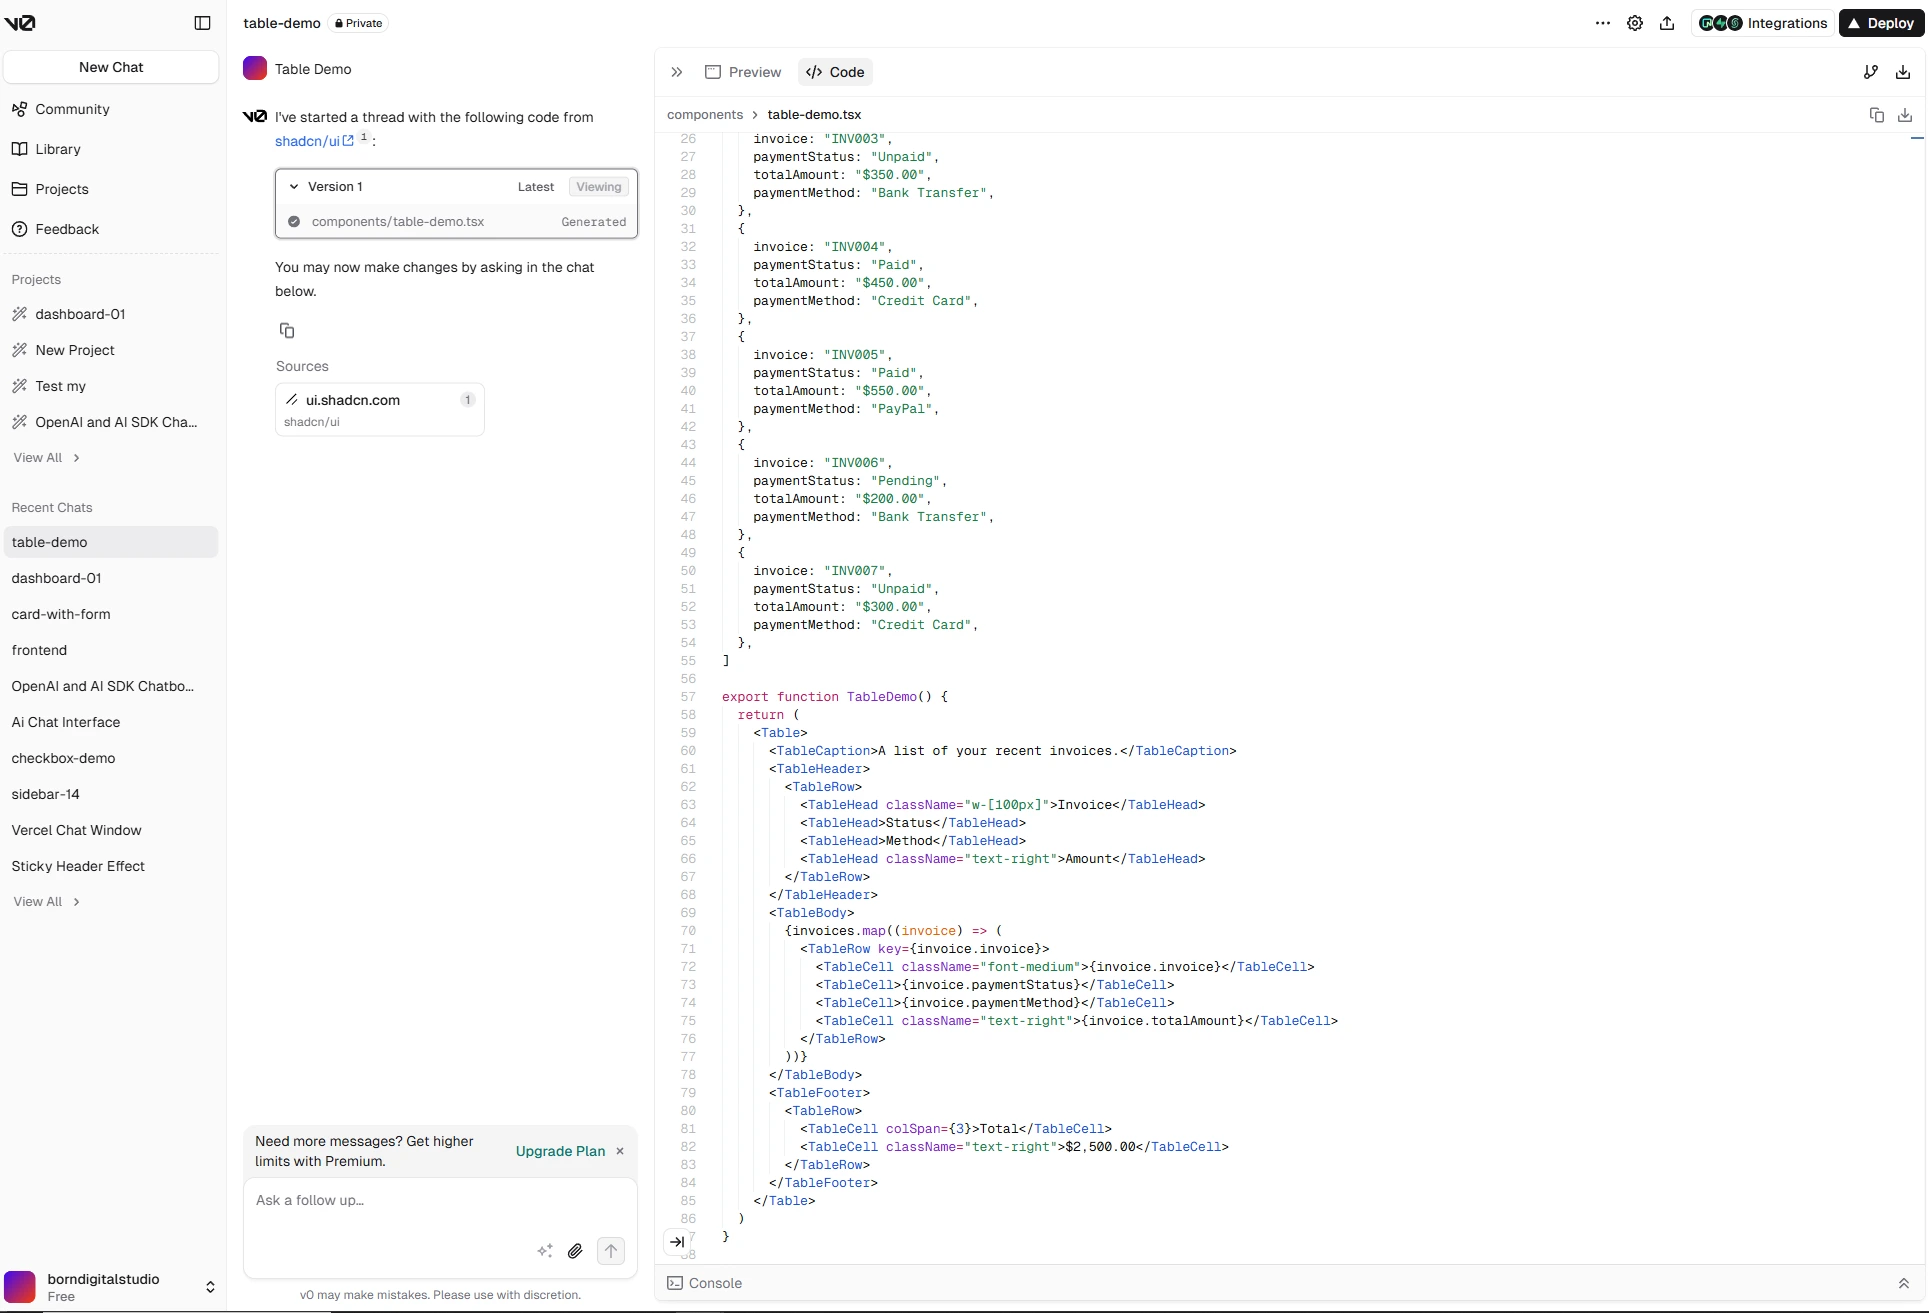The height and width of the screenshot is (1313, 1929).
Task: Focus the Ask a follow up input
Action: click(440, 1201)
